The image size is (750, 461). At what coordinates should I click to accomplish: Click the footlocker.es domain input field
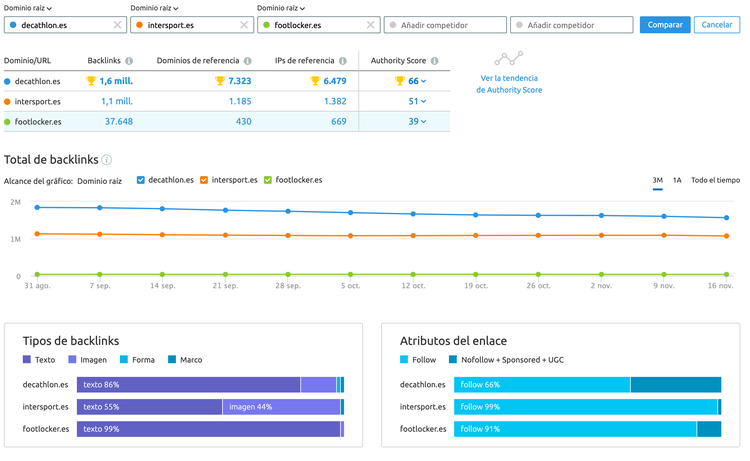(319, 25)
